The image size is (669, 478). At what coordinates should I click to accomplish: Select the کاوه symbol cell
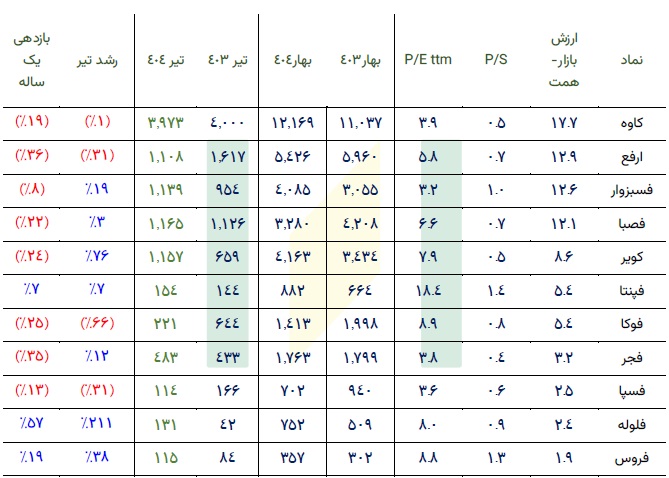(x=631, y=123)
